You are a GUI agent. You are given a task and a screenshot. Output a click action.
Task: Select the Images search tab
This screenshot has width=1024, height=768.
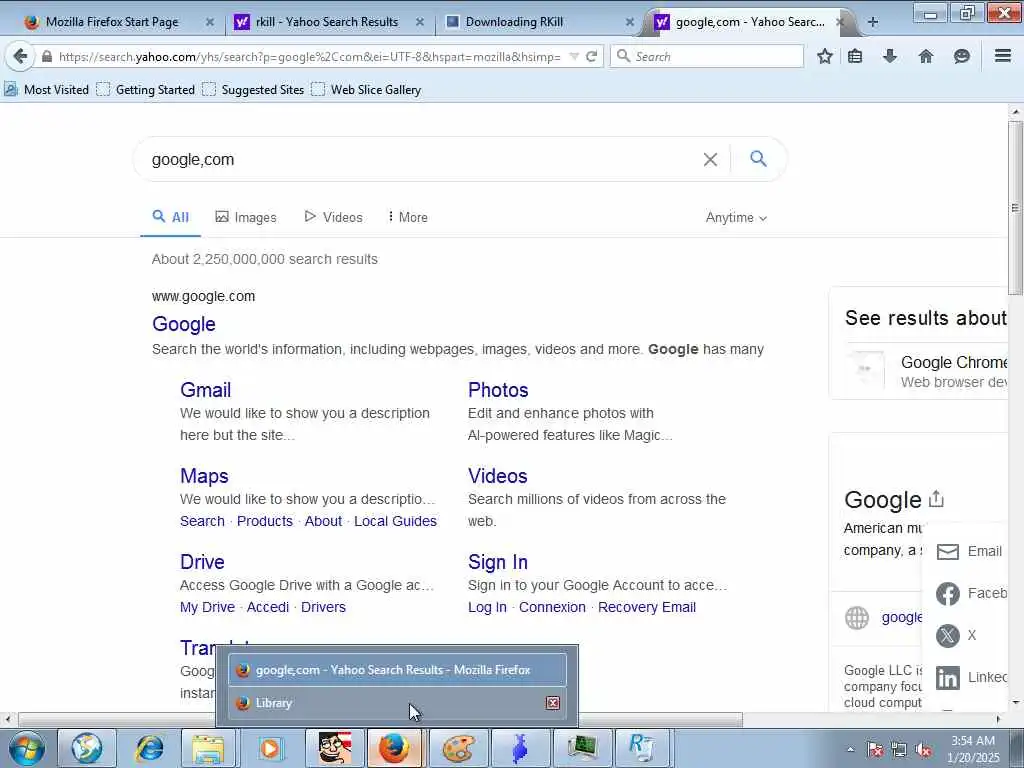246,217
